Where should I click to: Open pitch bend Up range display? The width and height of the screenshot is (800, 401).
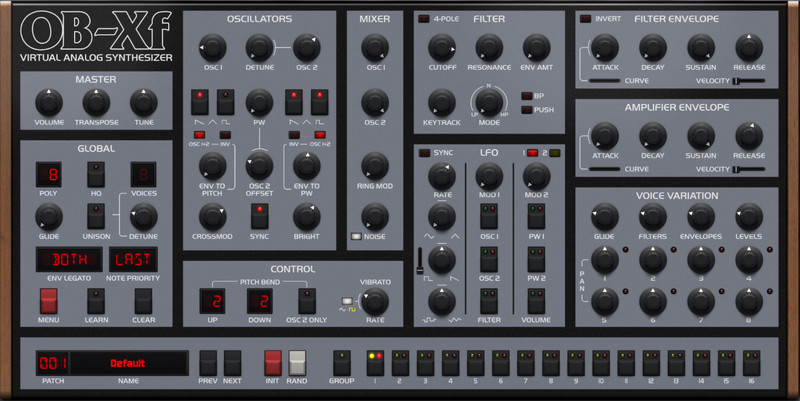pos(212,301)
